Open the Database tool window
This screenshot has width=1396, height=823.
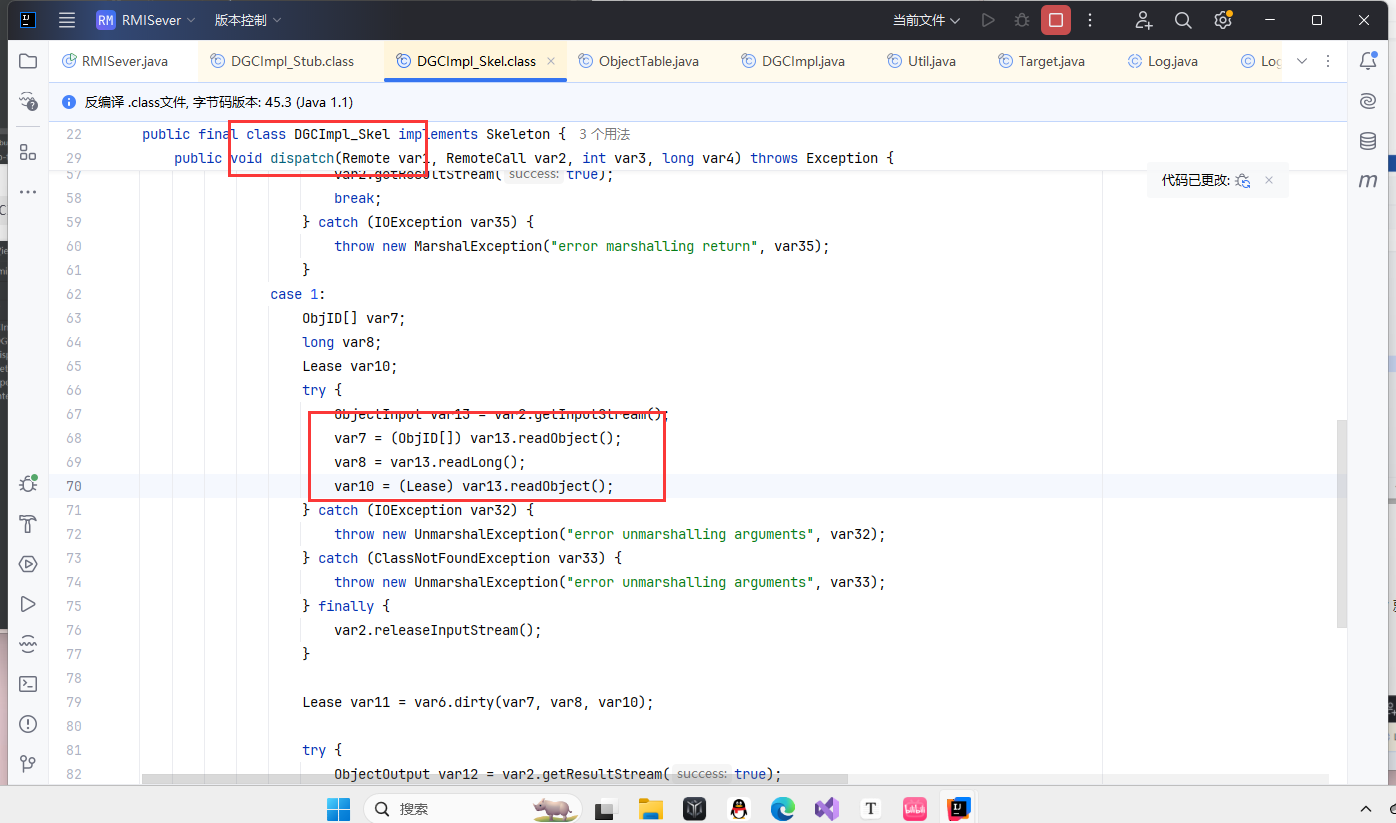tap(1368, 141)
